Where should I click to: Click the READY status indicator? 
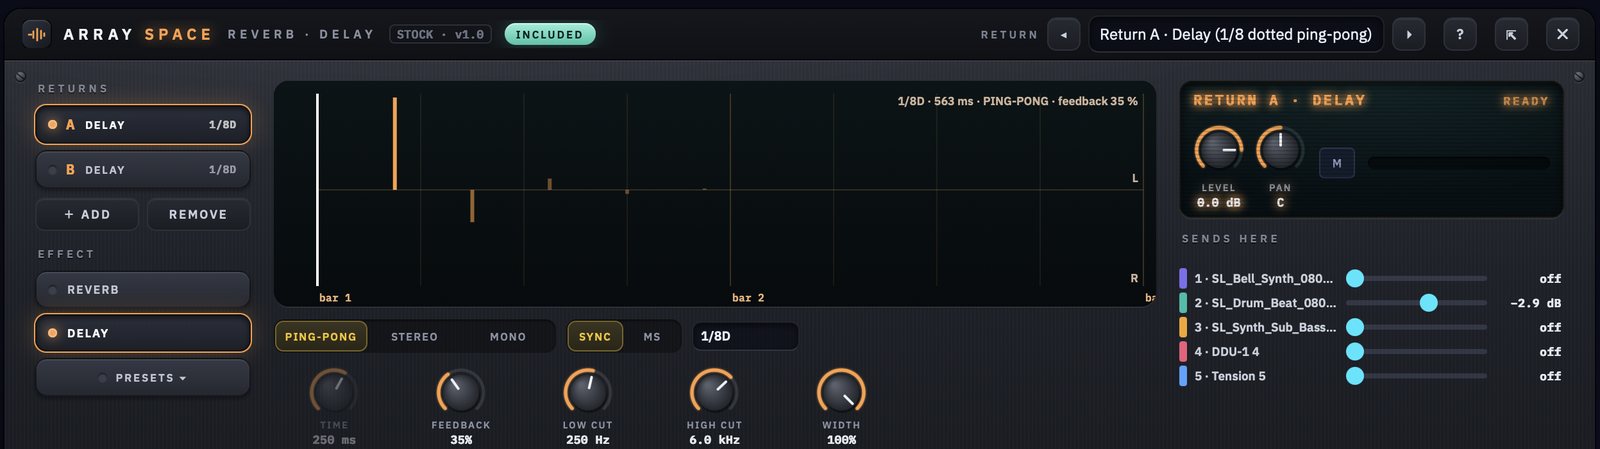[x=1525, y=101]
